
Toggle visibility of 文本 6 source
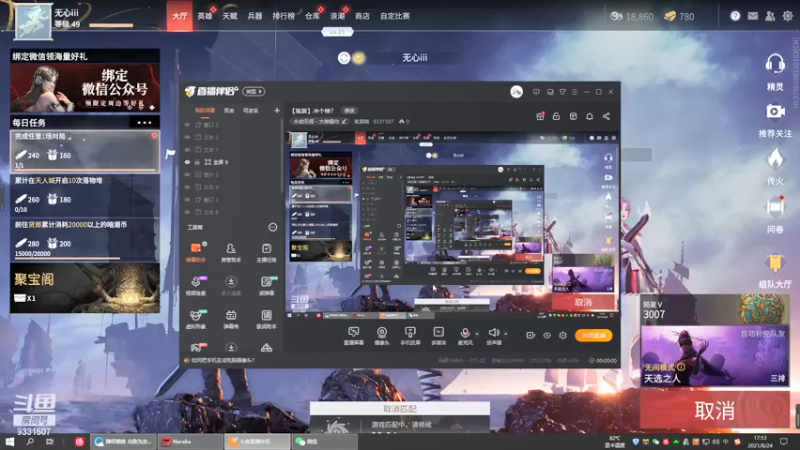click(187, 212)
